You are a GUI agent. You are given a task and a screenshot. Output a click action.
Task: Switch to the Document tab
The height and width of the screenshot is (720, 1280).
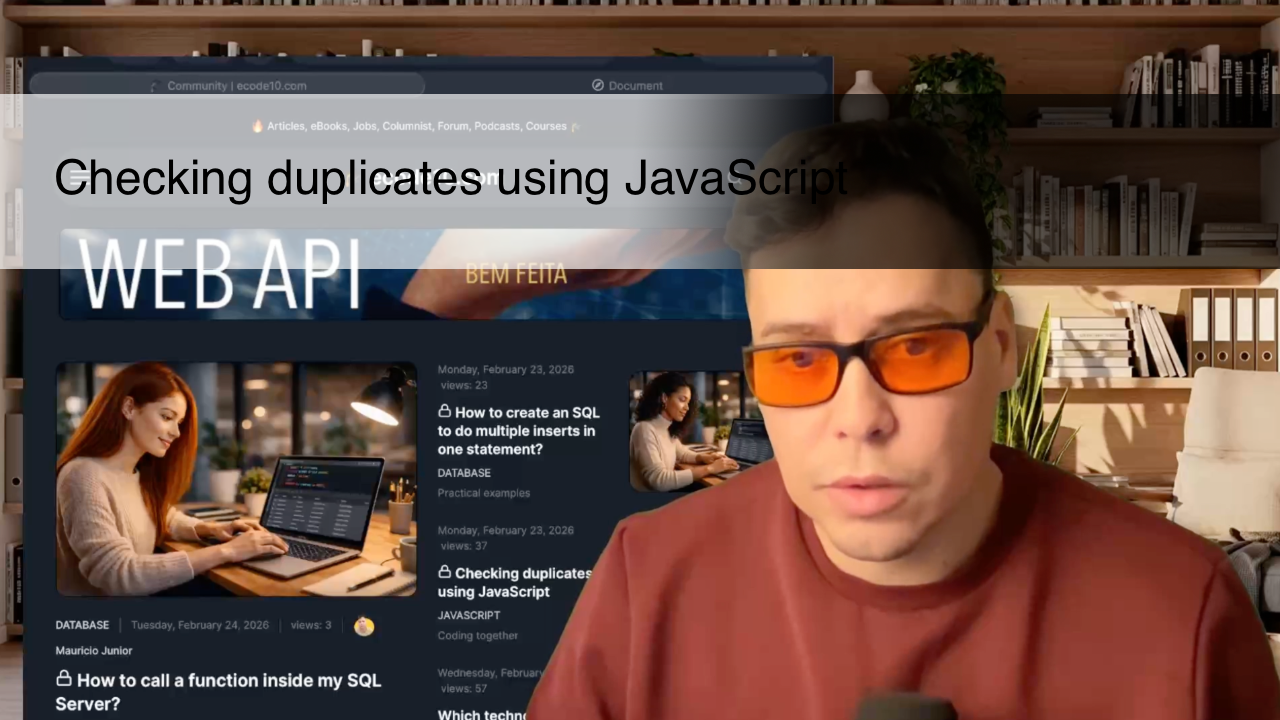tap(635, 85)
